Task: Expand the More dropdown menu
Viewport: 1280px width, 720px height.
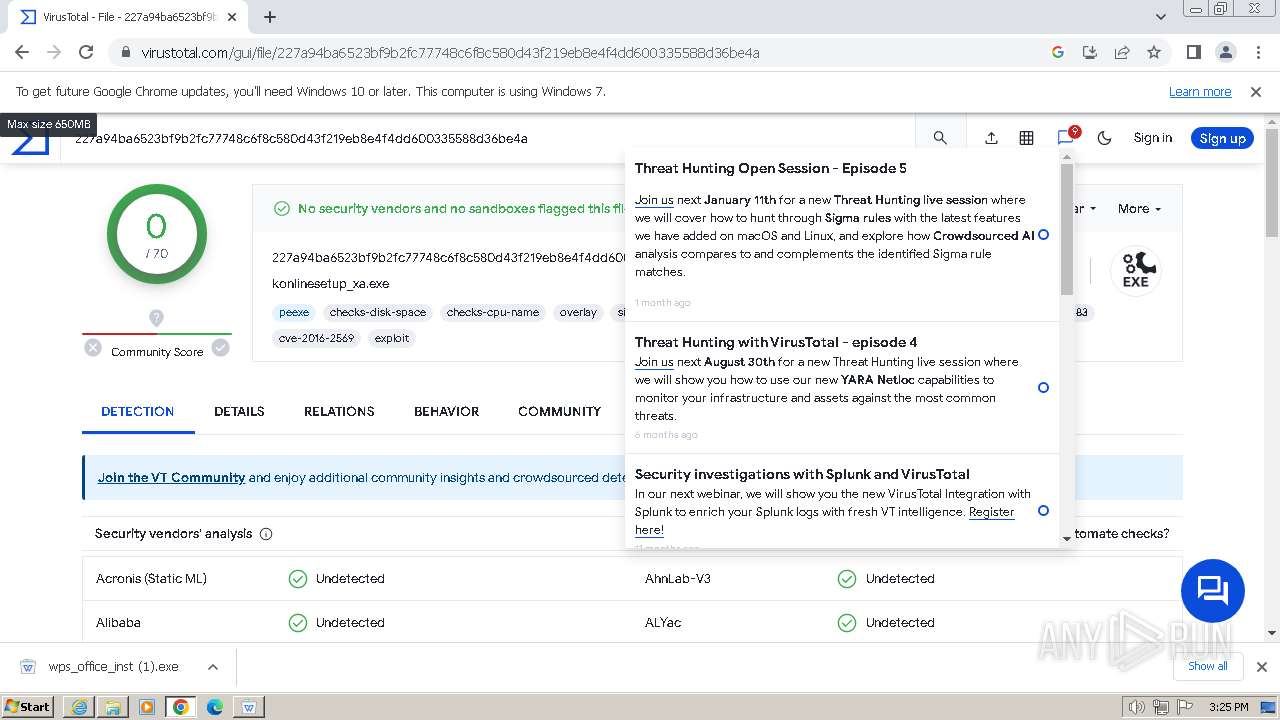Action: coord(1139,209)
